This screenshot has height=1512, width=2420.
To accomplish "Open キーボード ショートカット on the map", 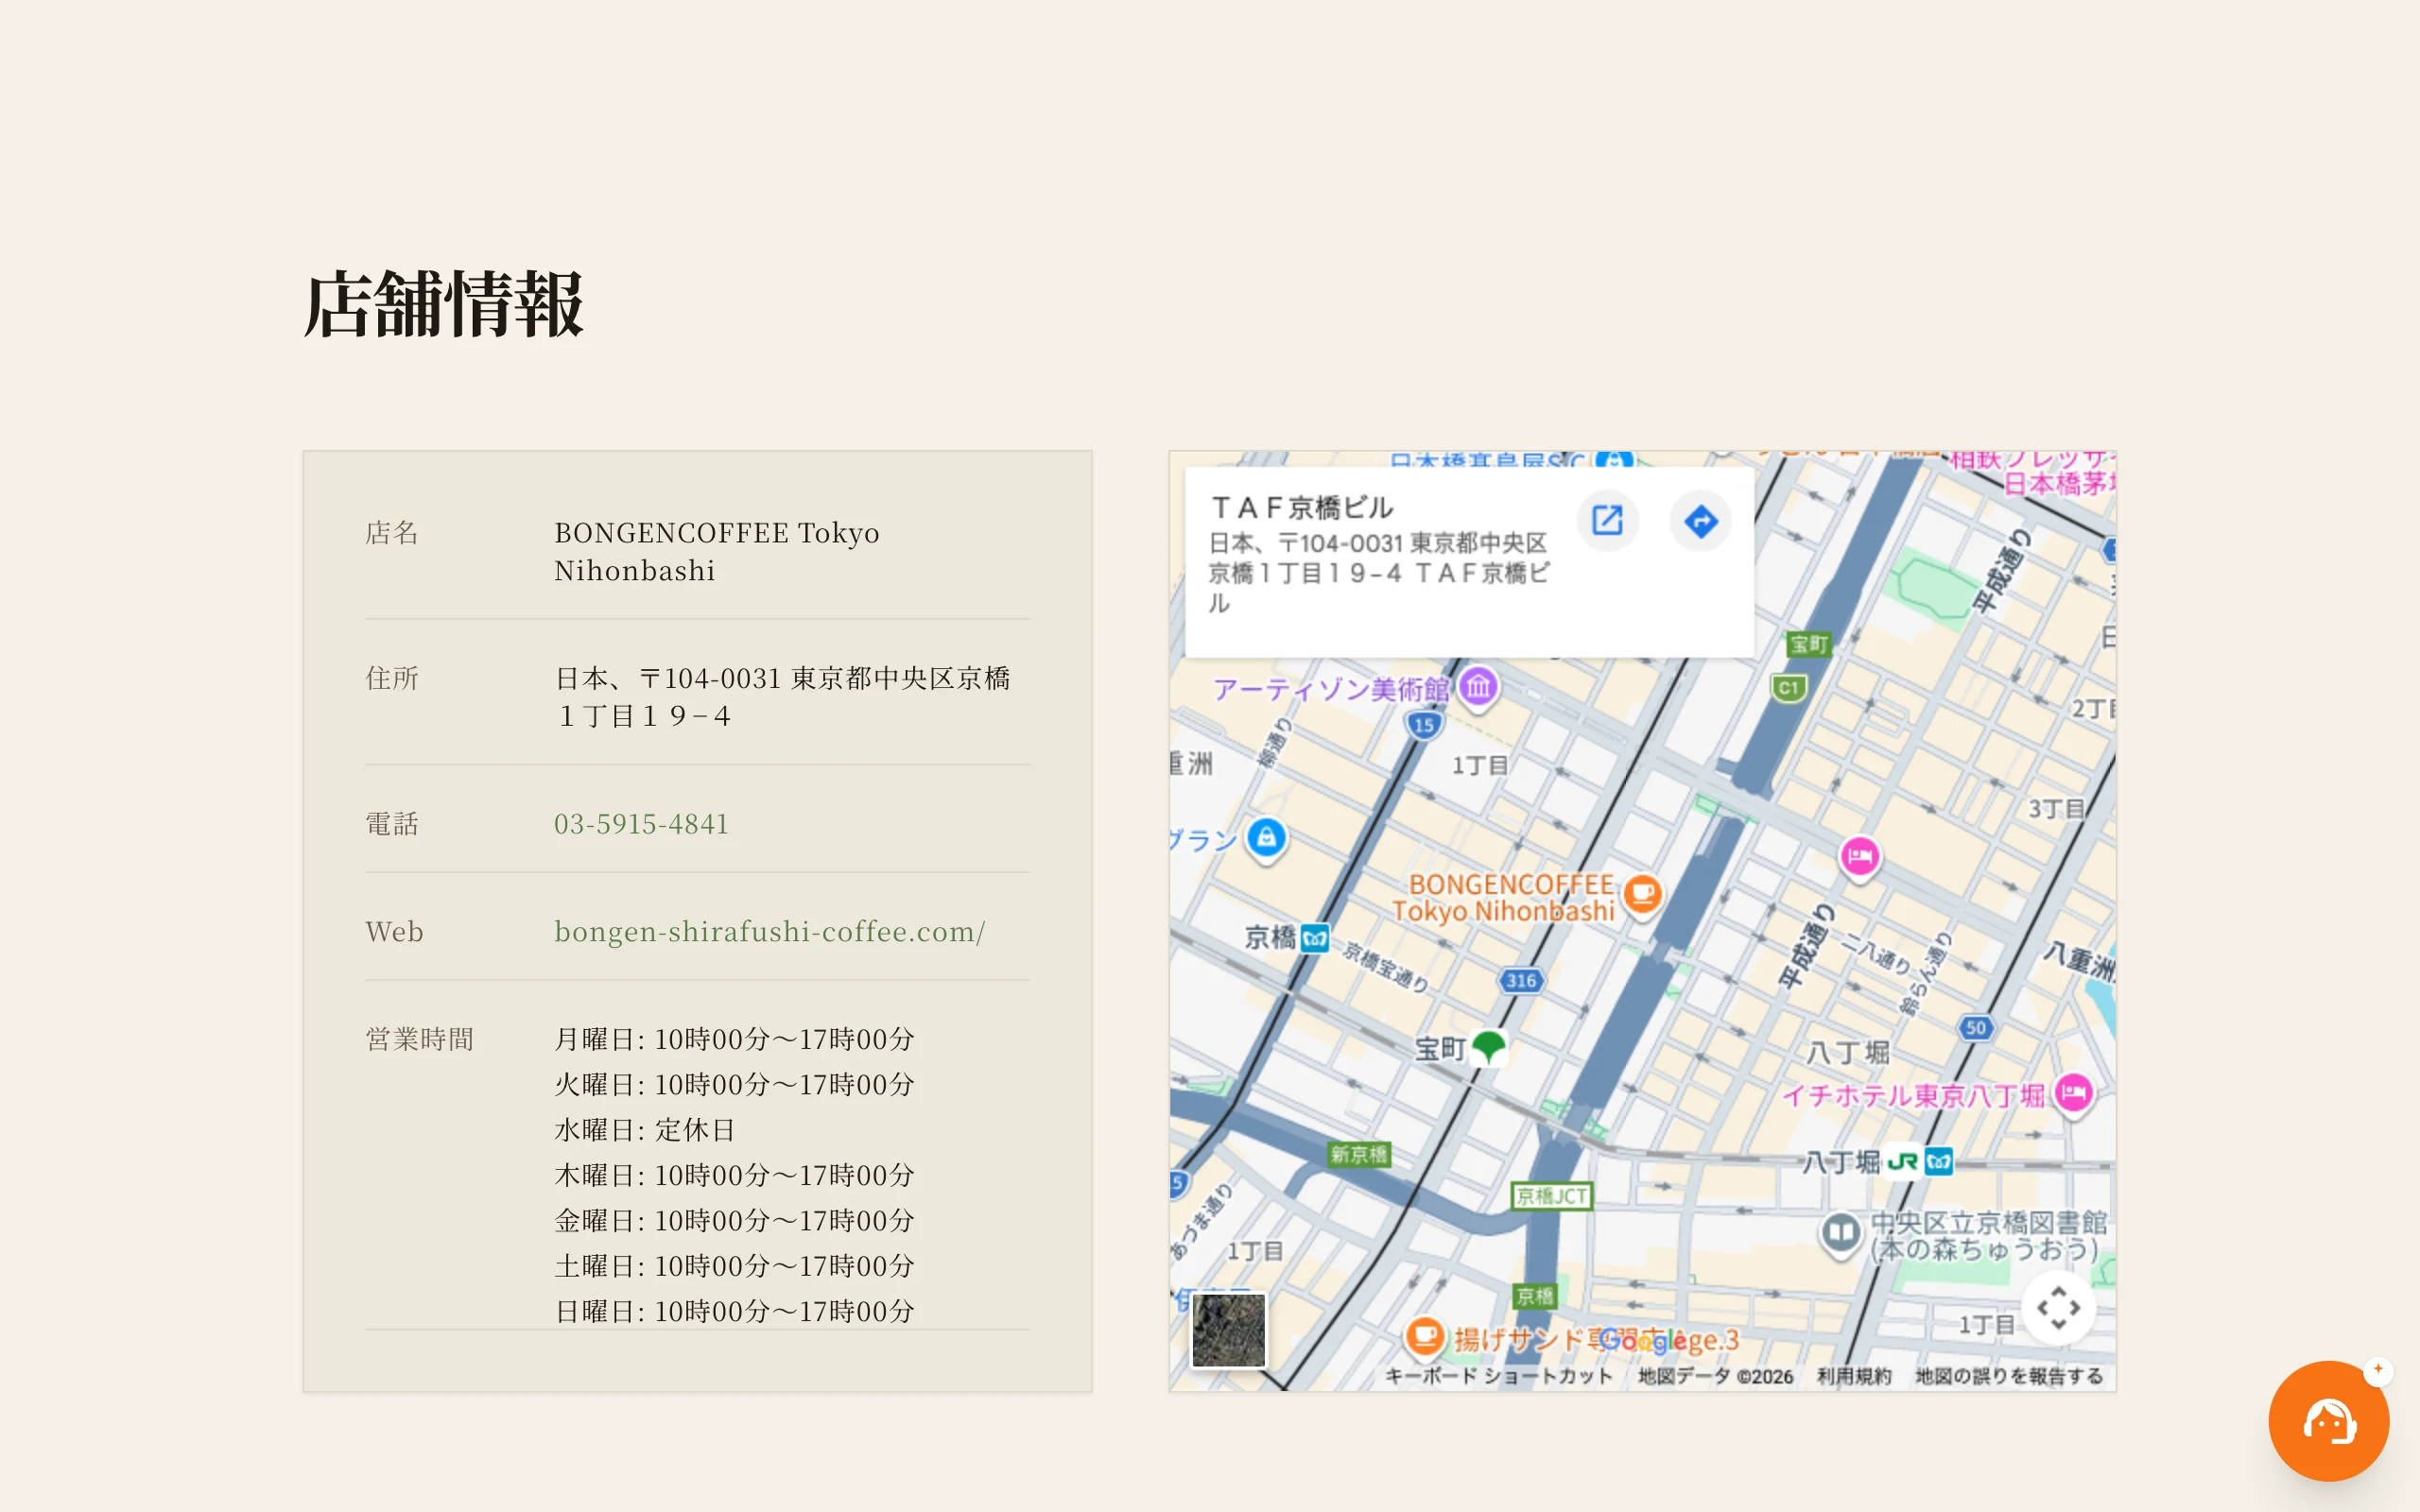I will point(1498,1376).
